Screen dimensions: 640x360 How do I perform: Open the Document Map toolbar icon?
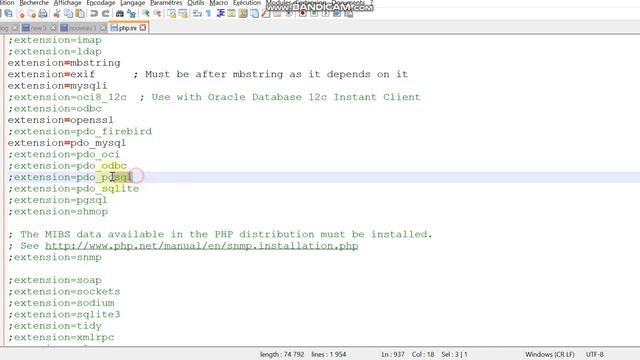click(243, 13)
